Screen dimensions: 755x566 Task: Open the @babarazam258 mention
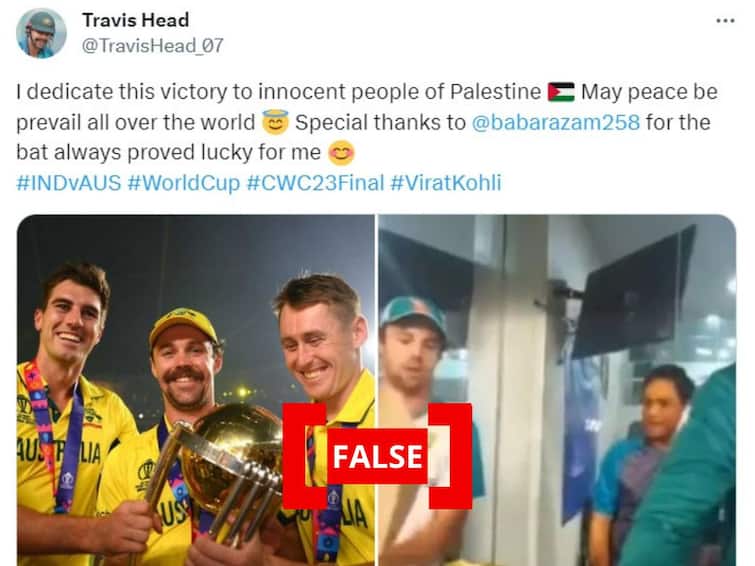(556, 122)
